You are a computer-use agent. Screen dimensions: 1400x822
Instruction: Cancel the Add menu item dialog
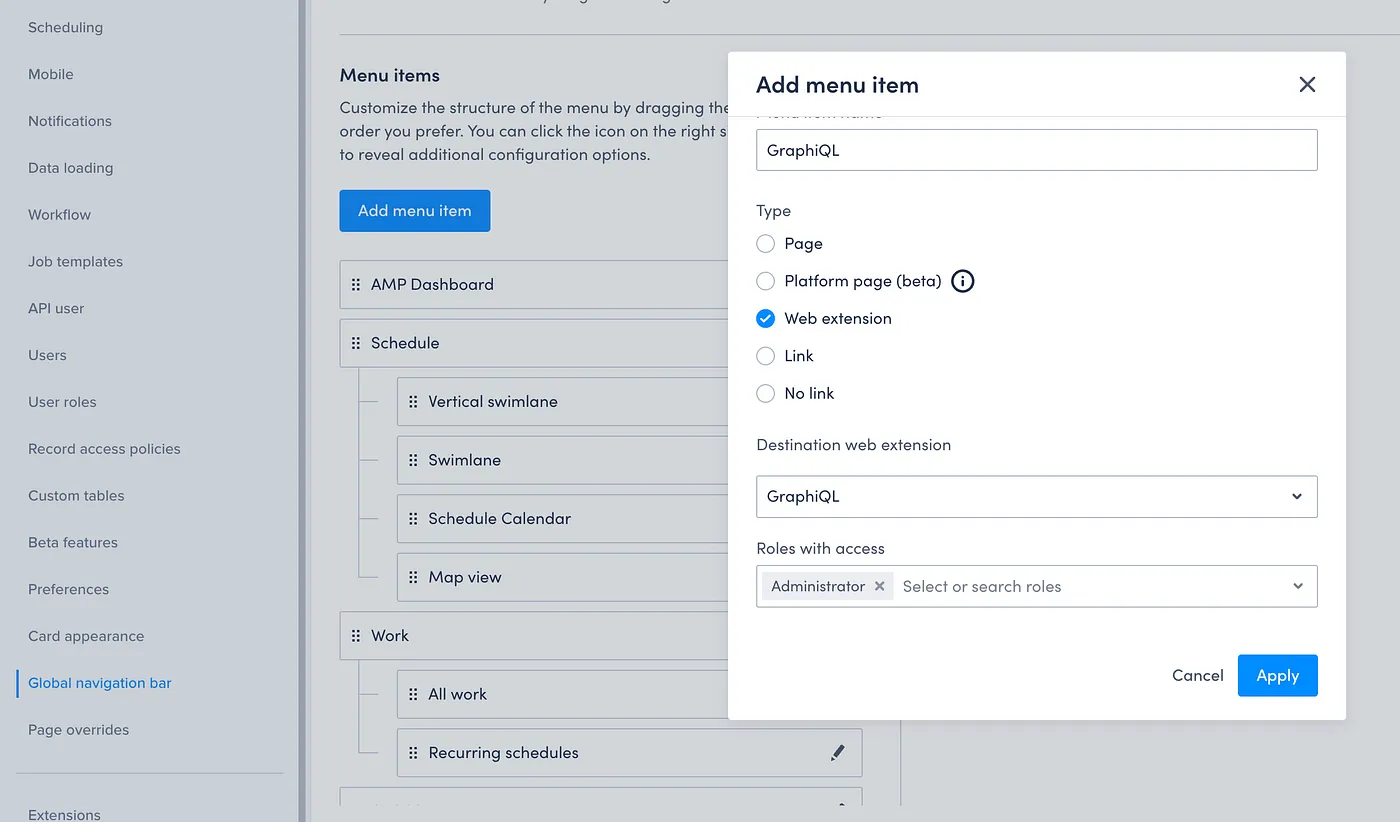click(x=1198, y=676)
